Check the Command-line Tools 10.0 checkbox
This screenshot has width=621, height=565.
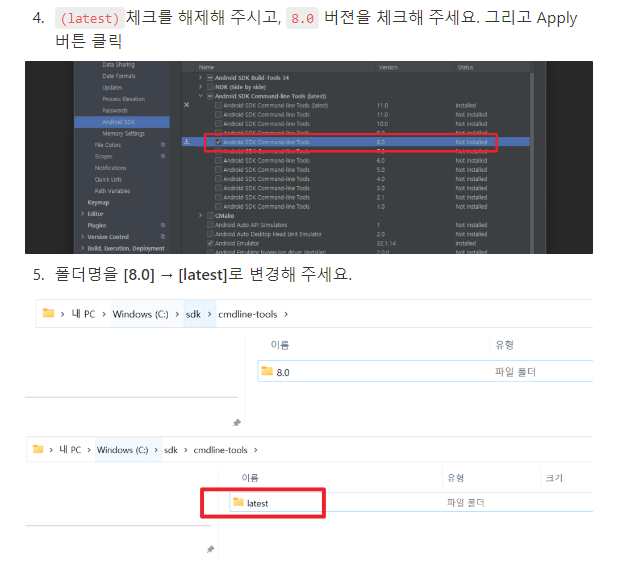[218, 124]
